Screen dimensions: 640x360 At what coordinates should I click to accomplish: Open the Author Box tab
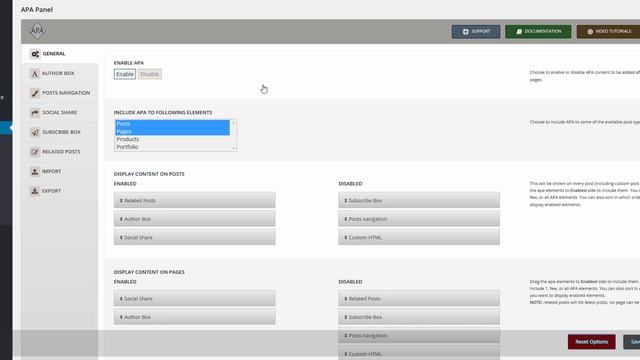tap(60, 73)
